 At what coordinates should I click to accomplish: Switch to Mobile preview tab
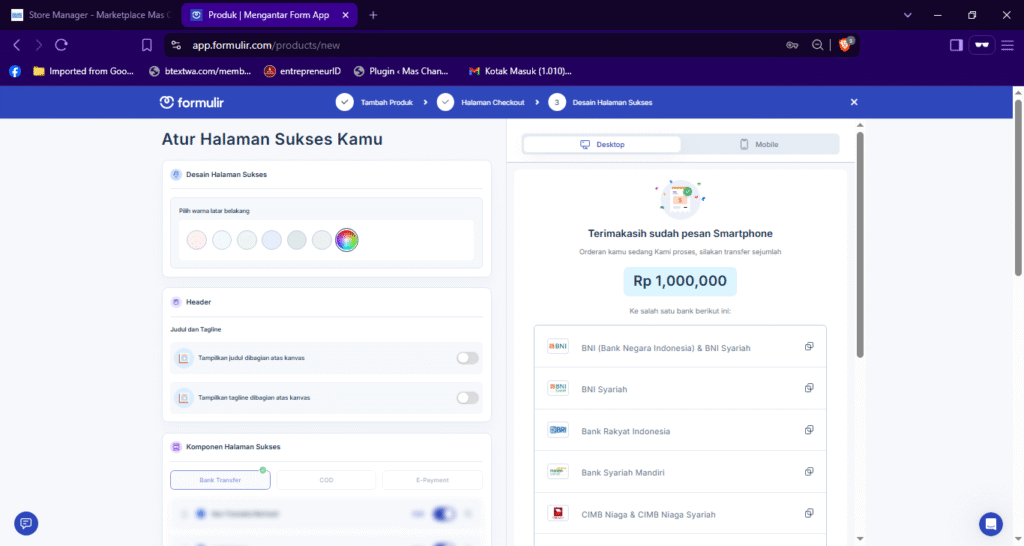coord(759,144)
